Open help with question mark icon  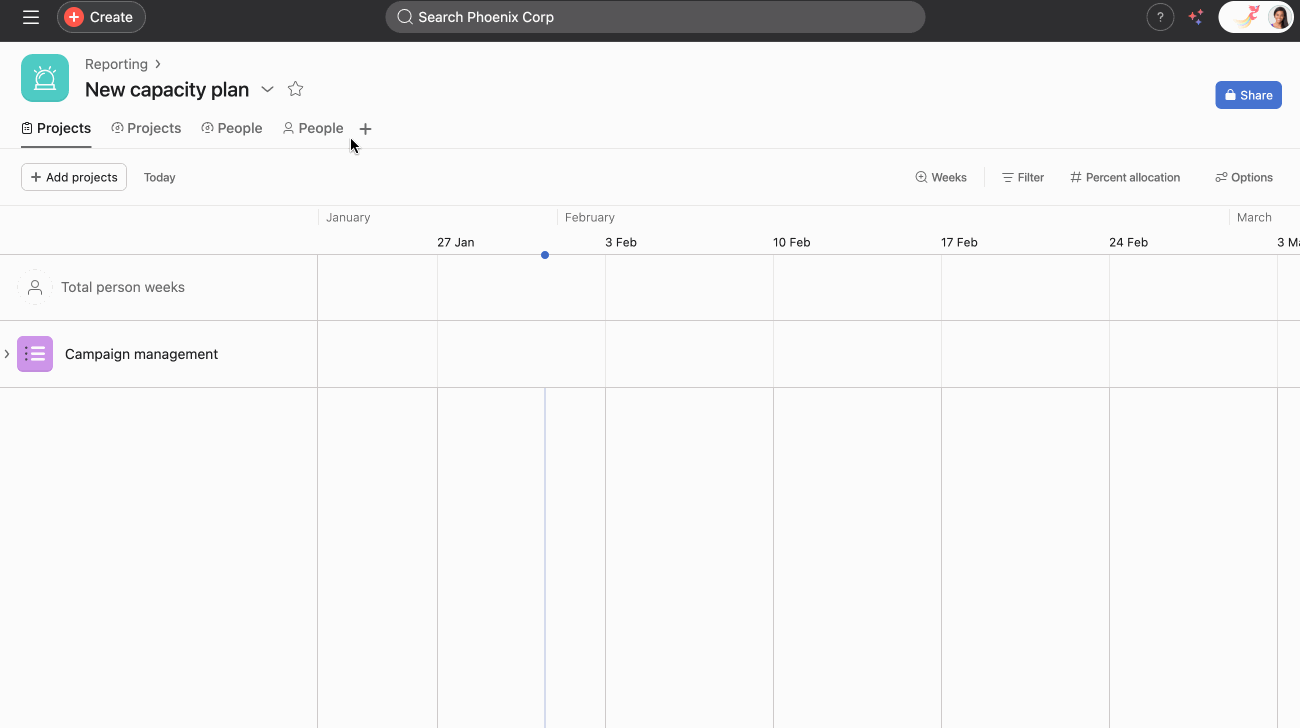(x=1160, y=17)
